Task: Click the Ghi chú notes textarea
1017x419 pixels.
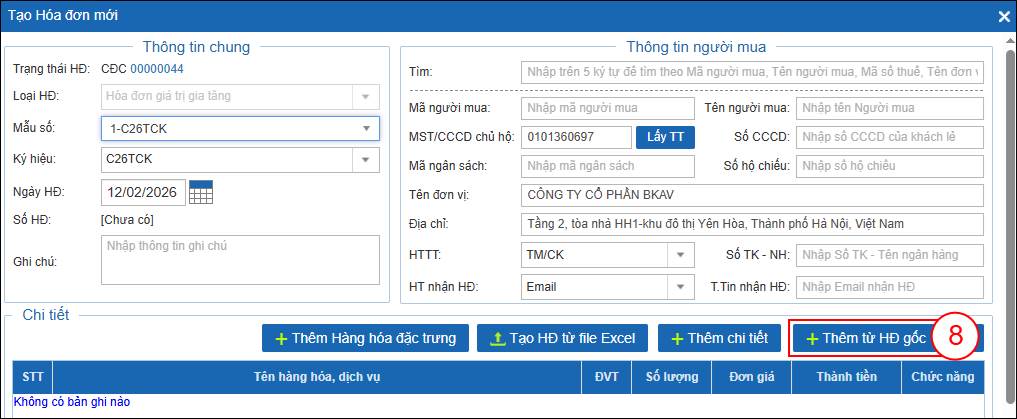Action: pos(240,260)
